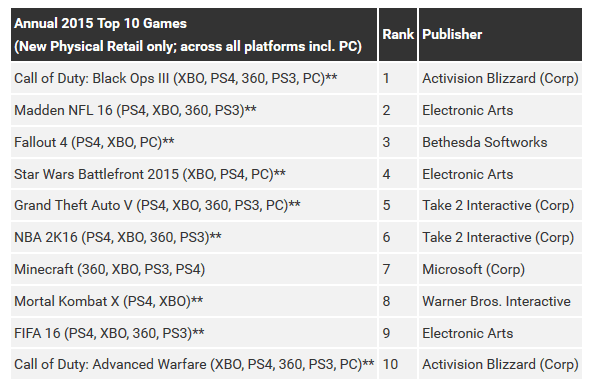Click the Warner Bros. Interactive publisher cell
This screenshot has height=392, width=594.
point(500,301)
